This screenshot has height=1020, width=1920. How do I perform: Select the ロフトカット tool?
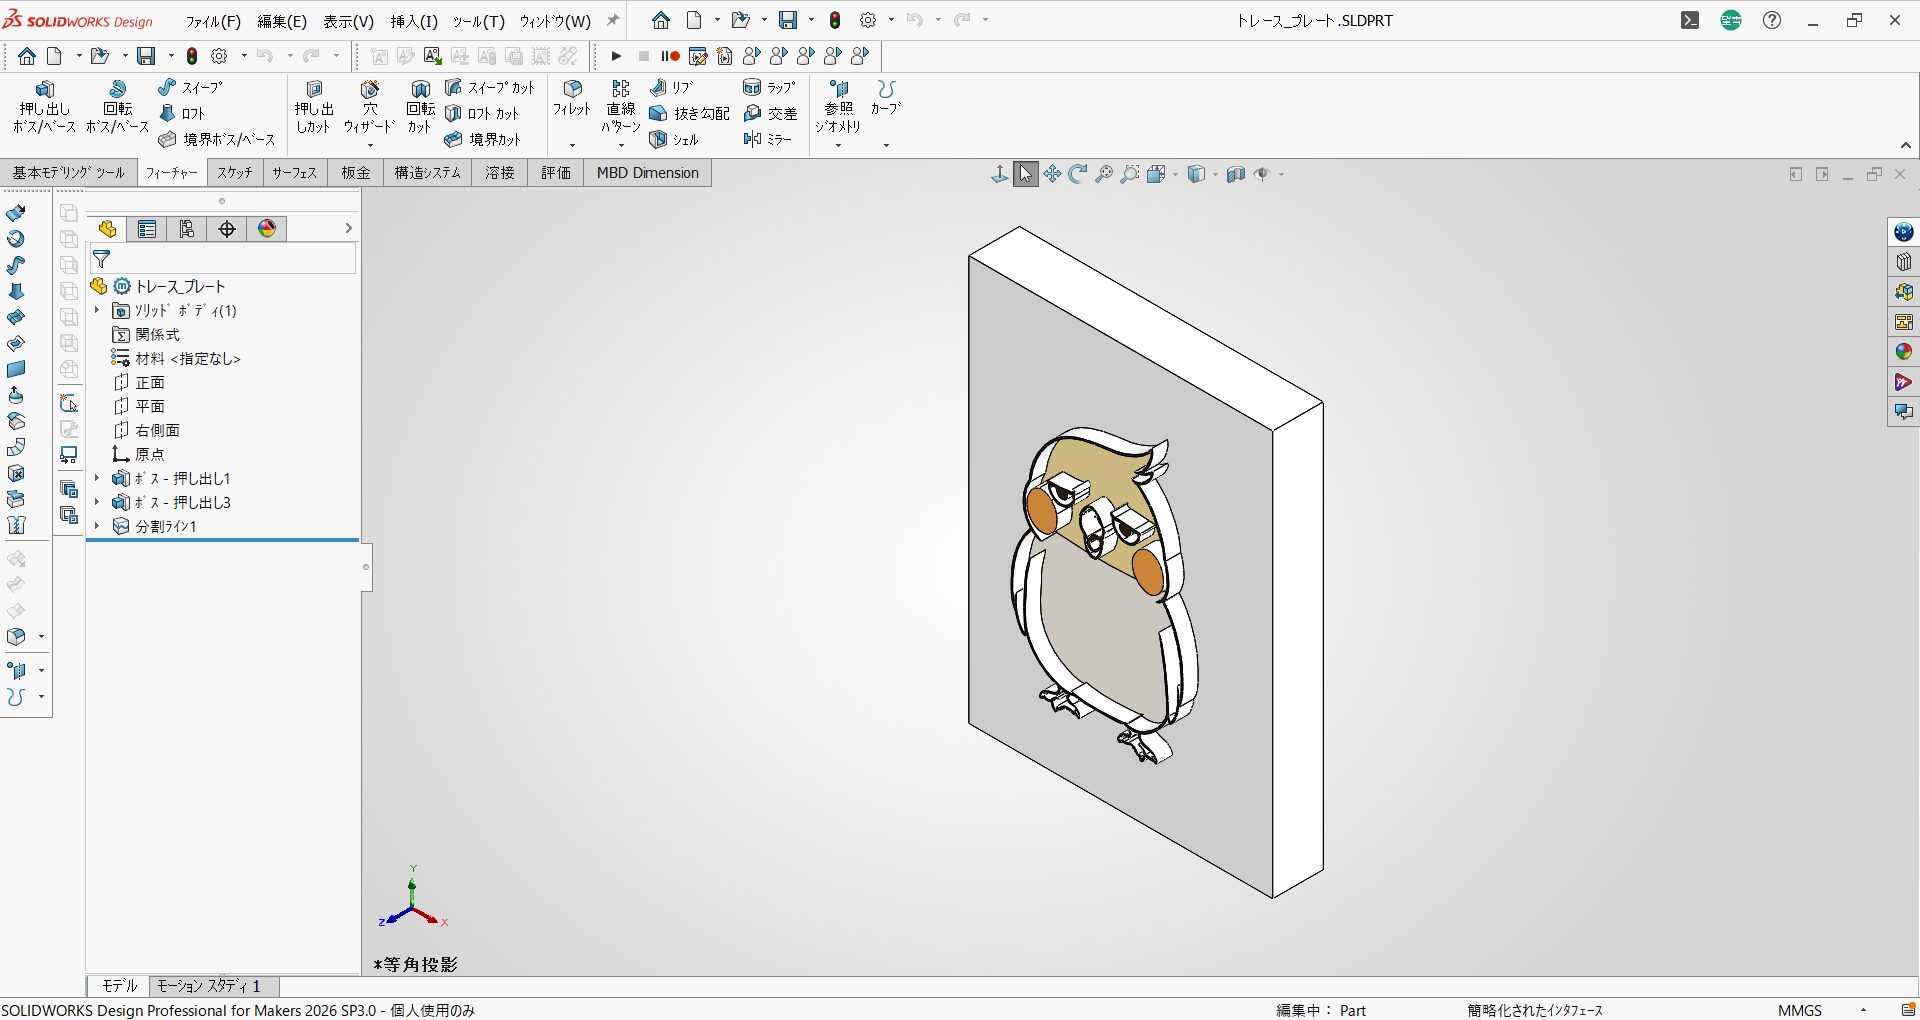pyautogui.click(x=482, y=114)
